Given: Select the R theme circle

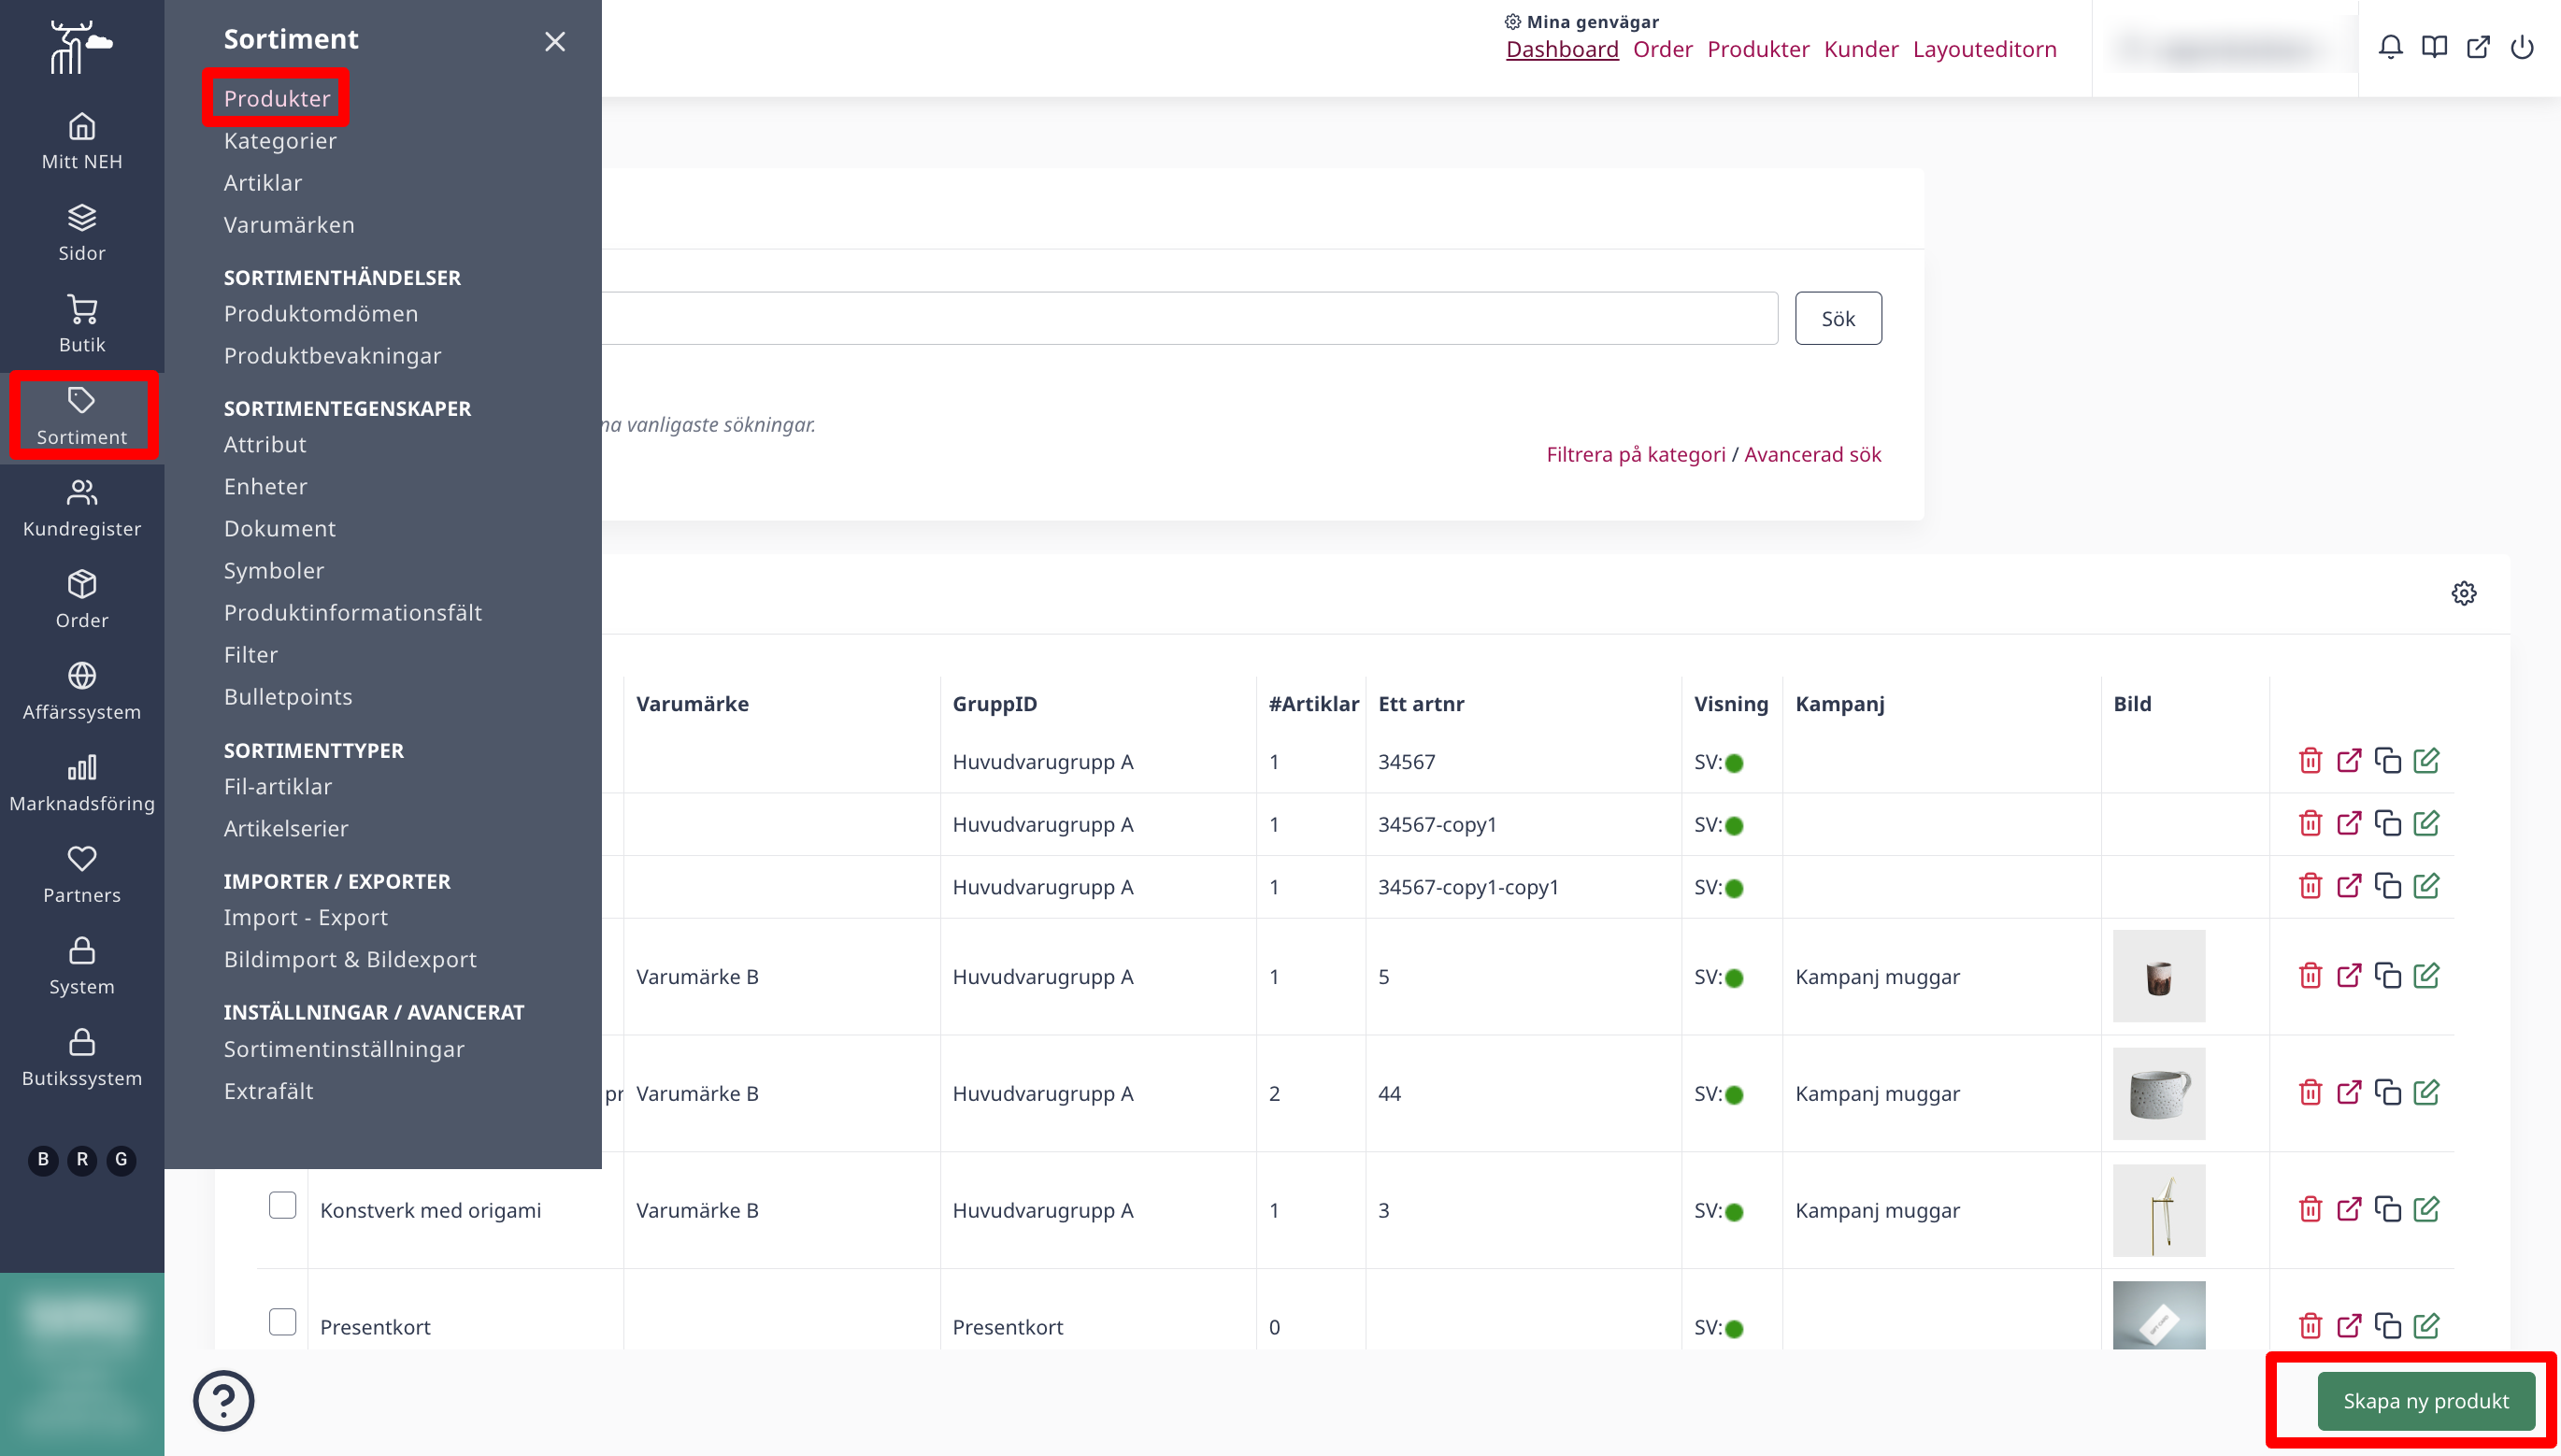Looking at the screenshot, I should click(x=82, y=1160).
